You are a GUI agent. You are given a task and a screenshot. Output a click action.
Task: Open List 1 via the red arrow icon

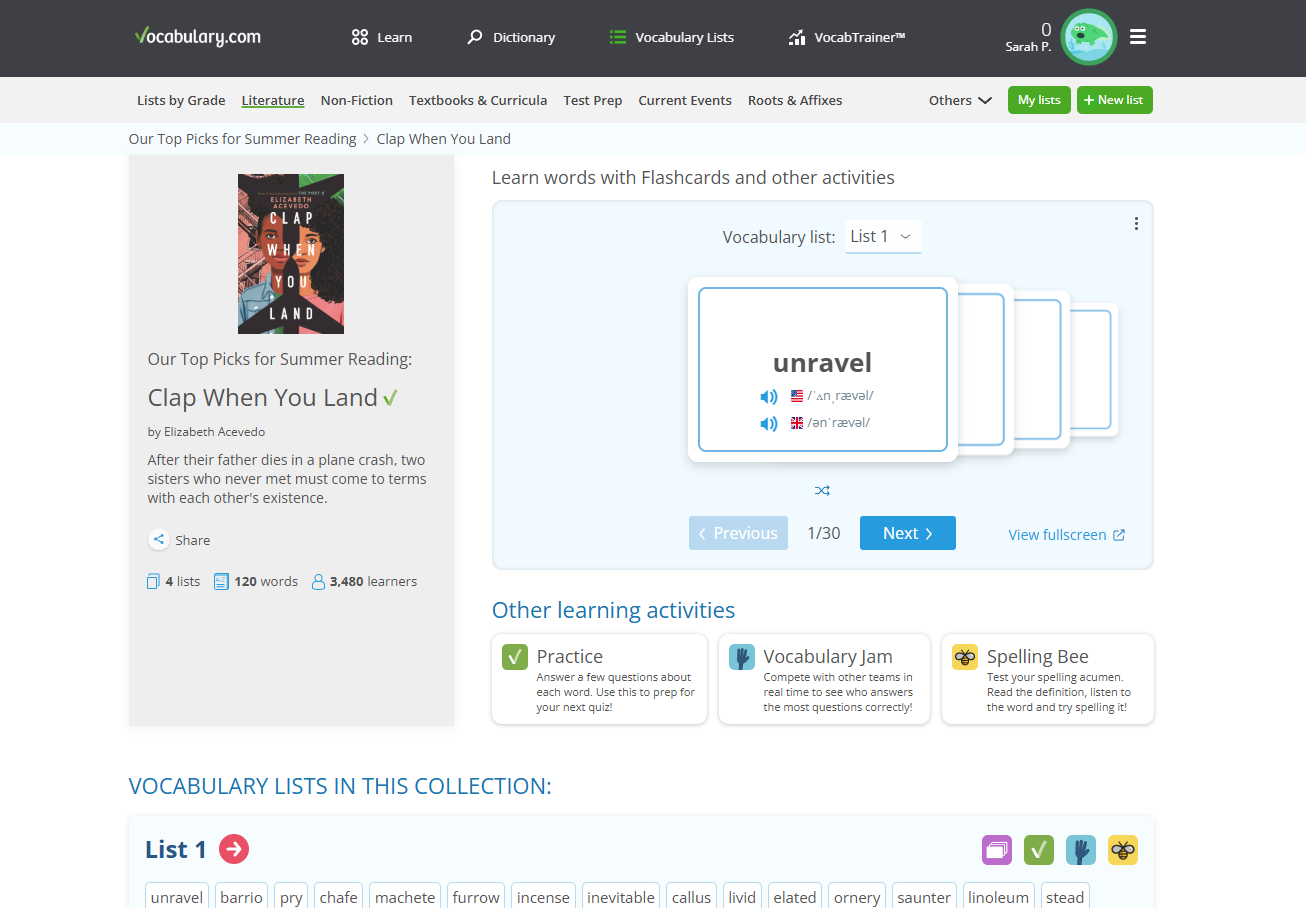pyautogui.click(x=234, y=849)
